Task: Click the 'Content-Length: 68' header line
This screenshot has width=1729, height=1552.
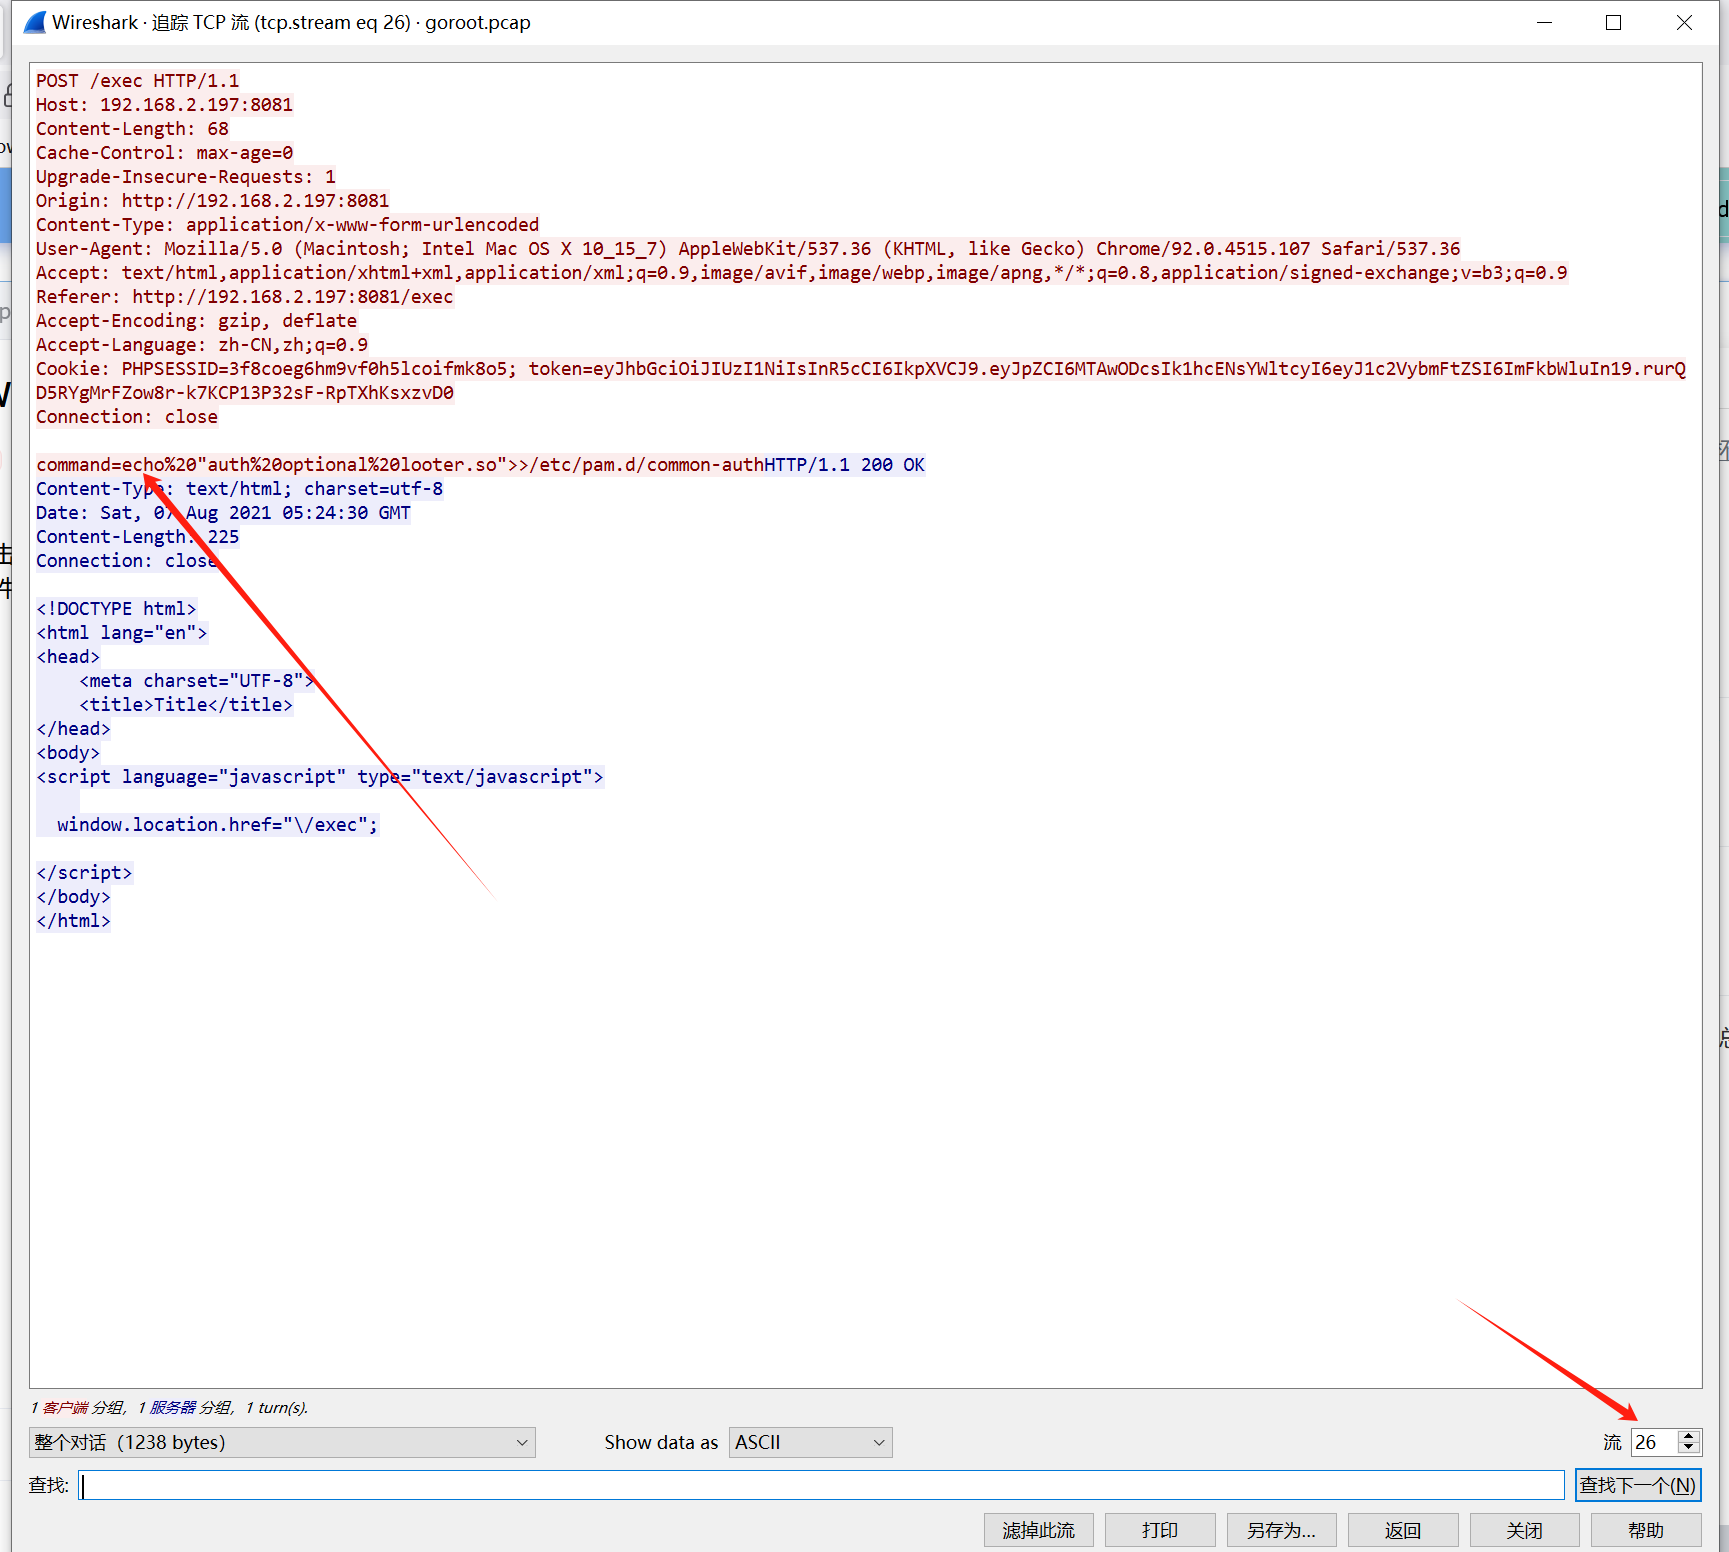Action: [133, 129]
